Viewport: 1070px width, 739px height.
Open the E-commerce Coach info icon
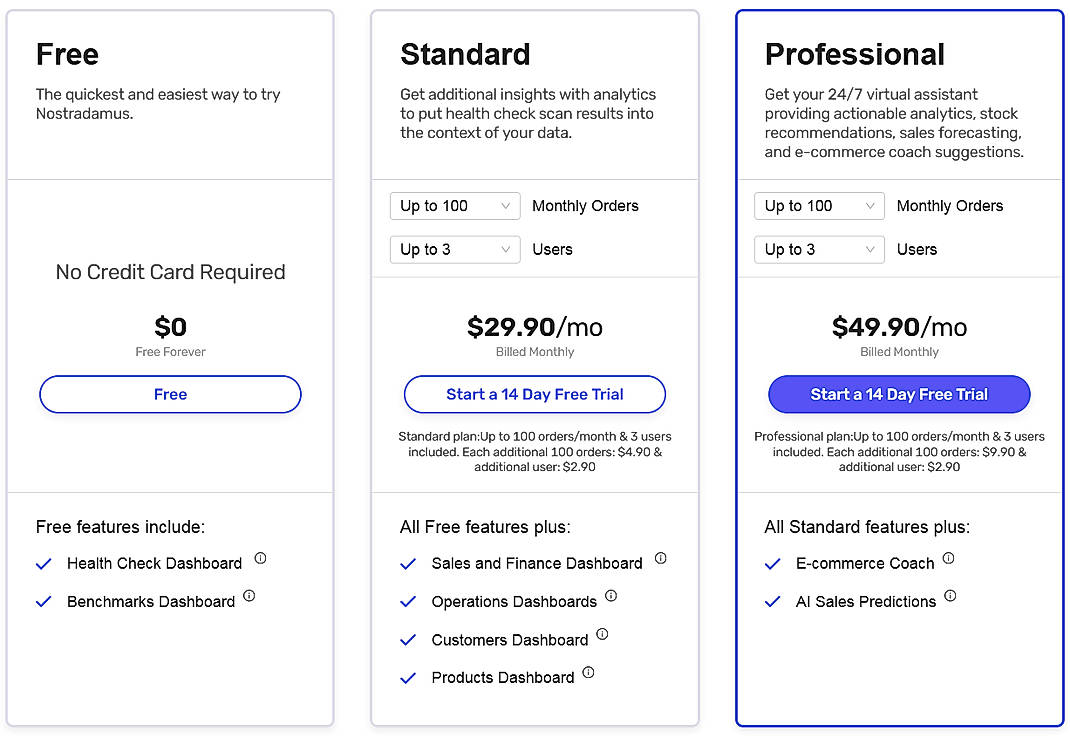[946, 558]
